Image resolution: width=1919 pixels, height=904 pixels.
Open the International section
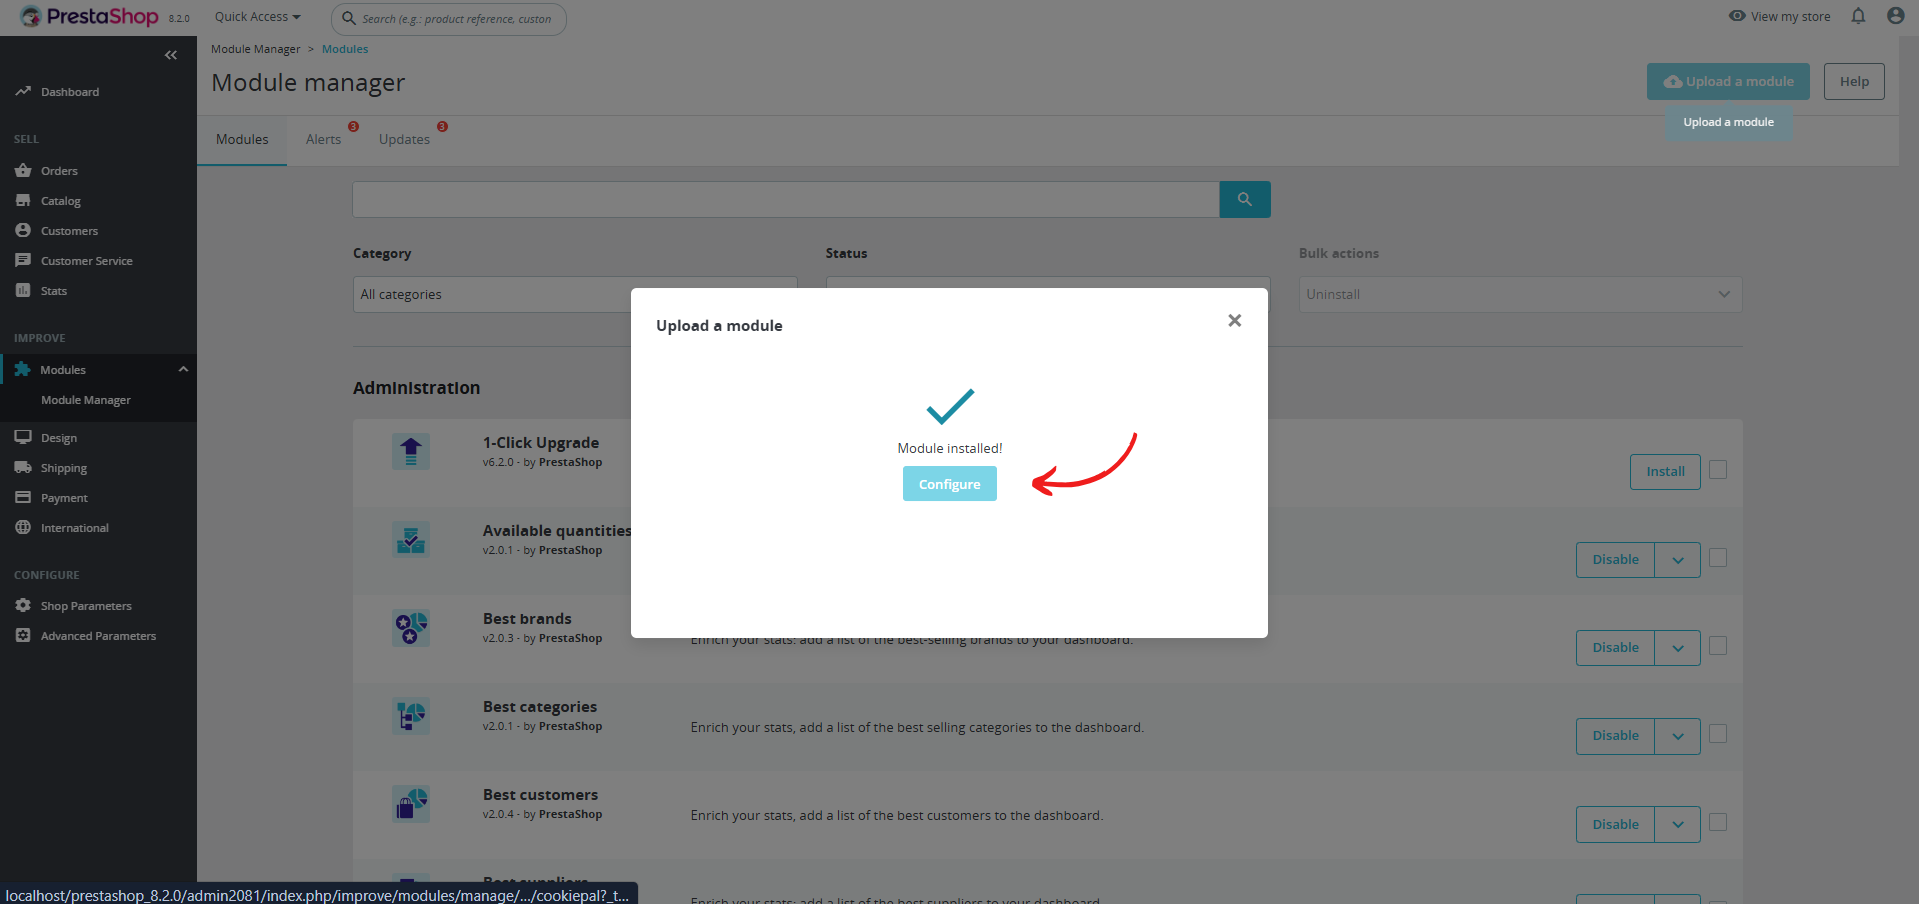click(x=73, y=527)
